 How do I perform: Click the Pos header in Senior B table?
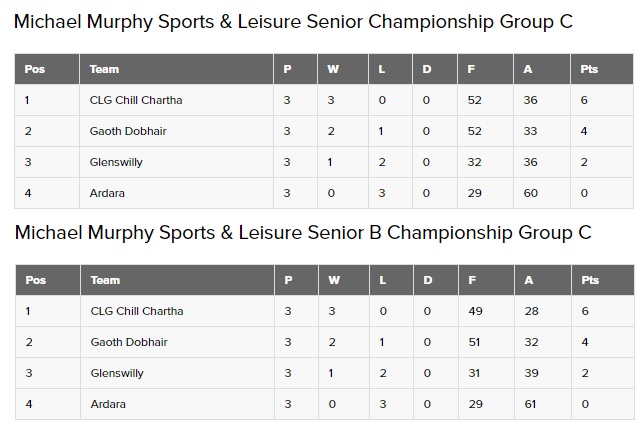[35, 280]
